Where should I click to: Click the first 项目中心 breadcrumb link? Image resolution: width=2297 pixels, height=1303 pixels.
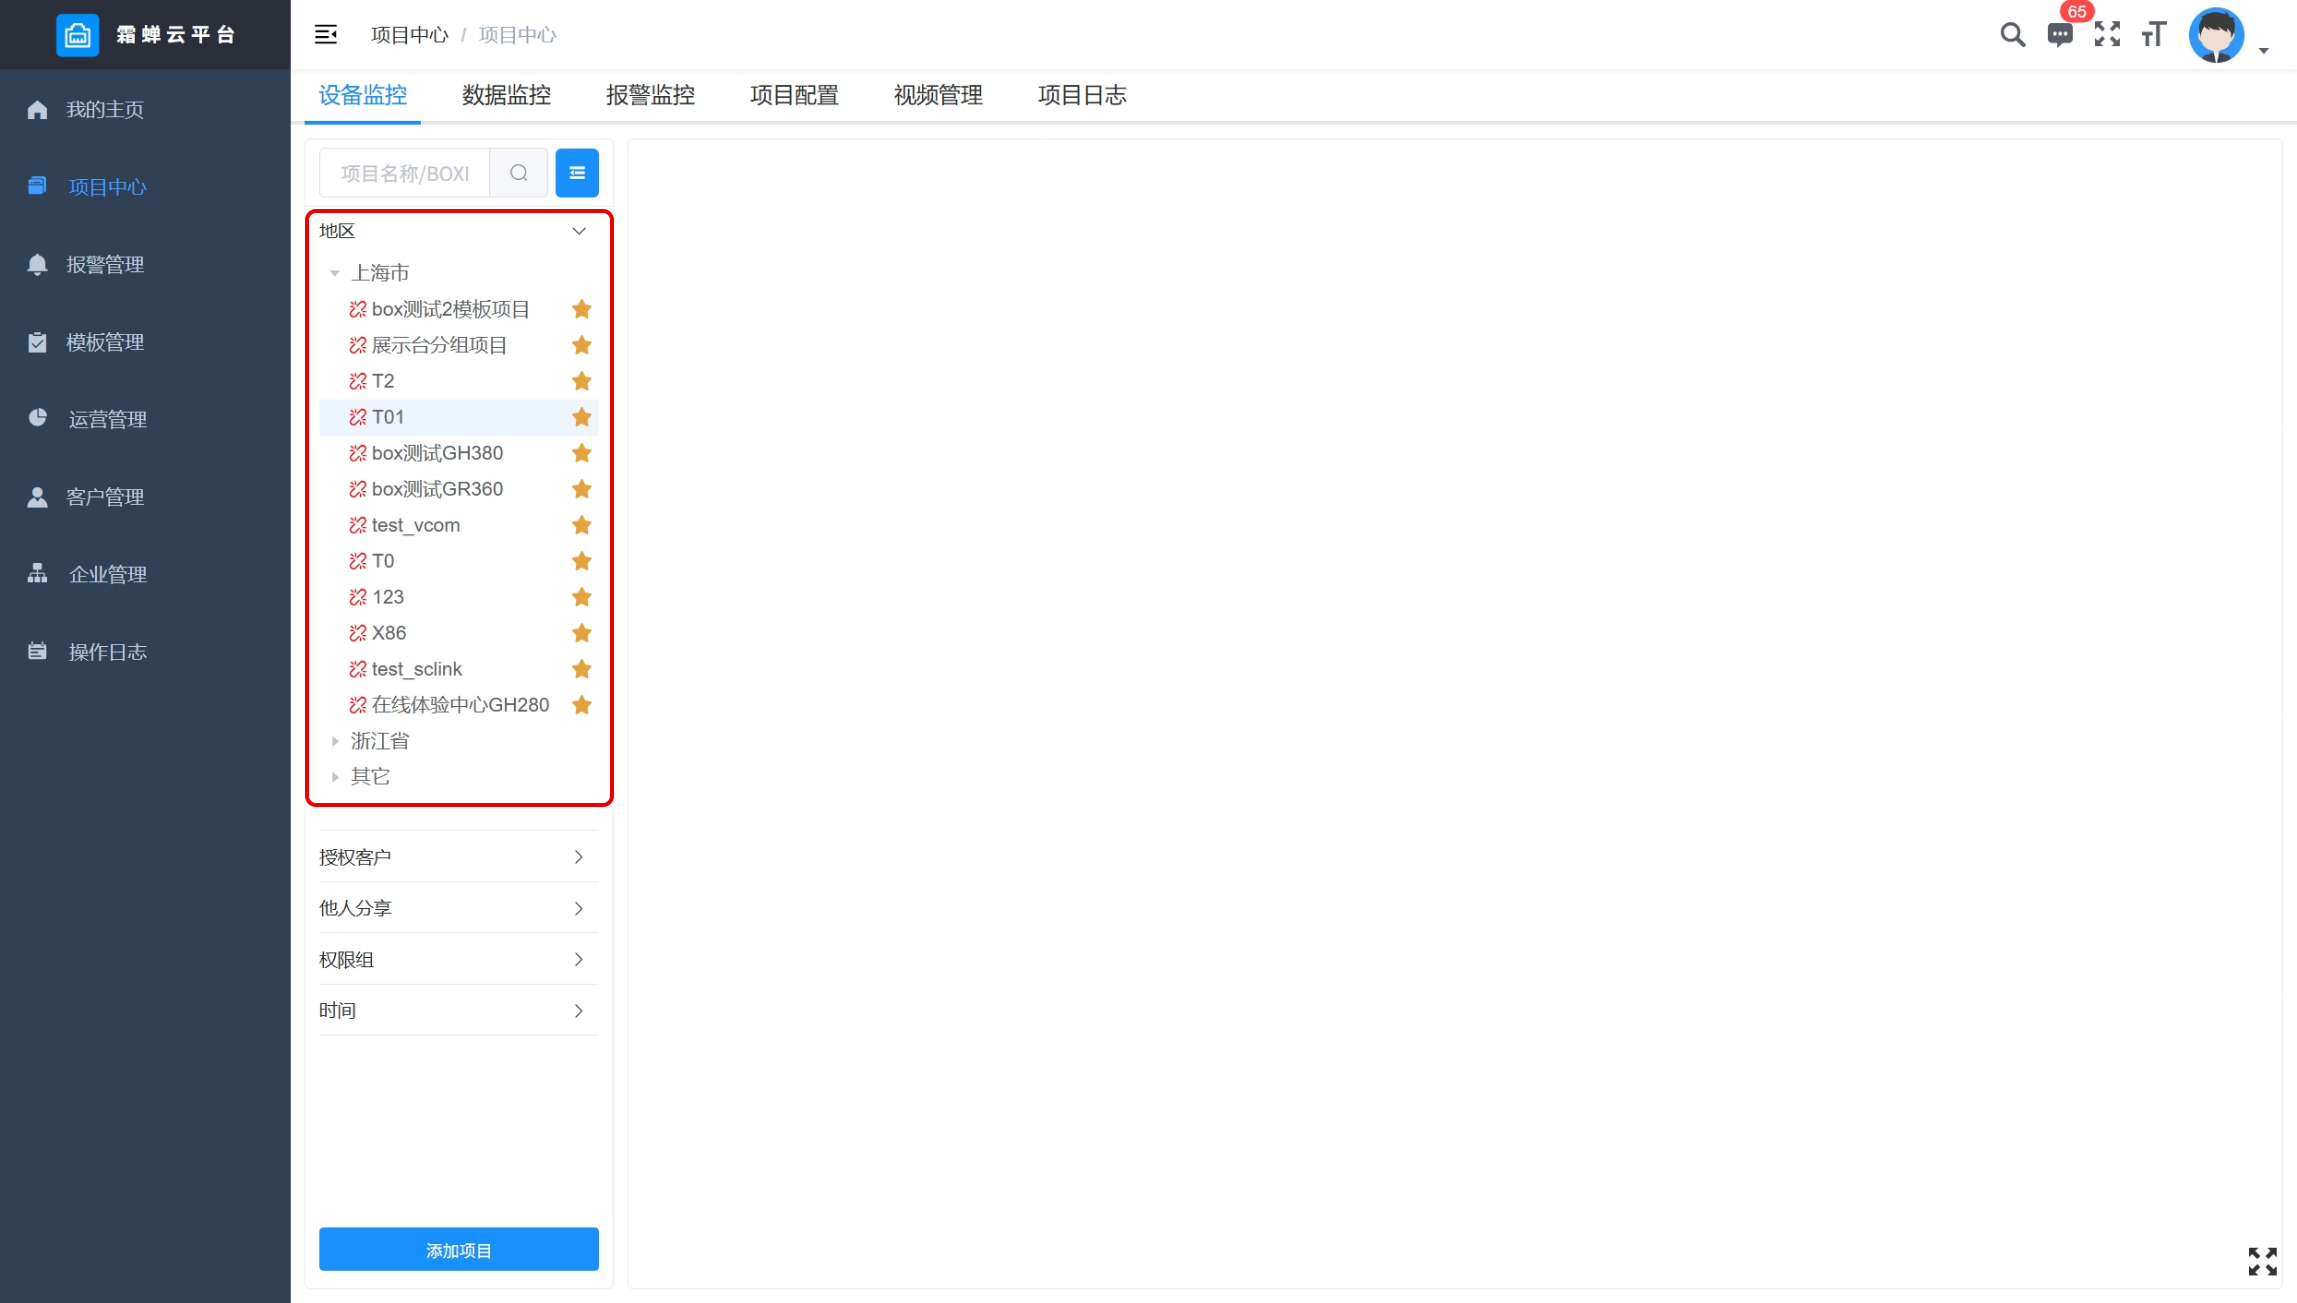pos(410,35)
